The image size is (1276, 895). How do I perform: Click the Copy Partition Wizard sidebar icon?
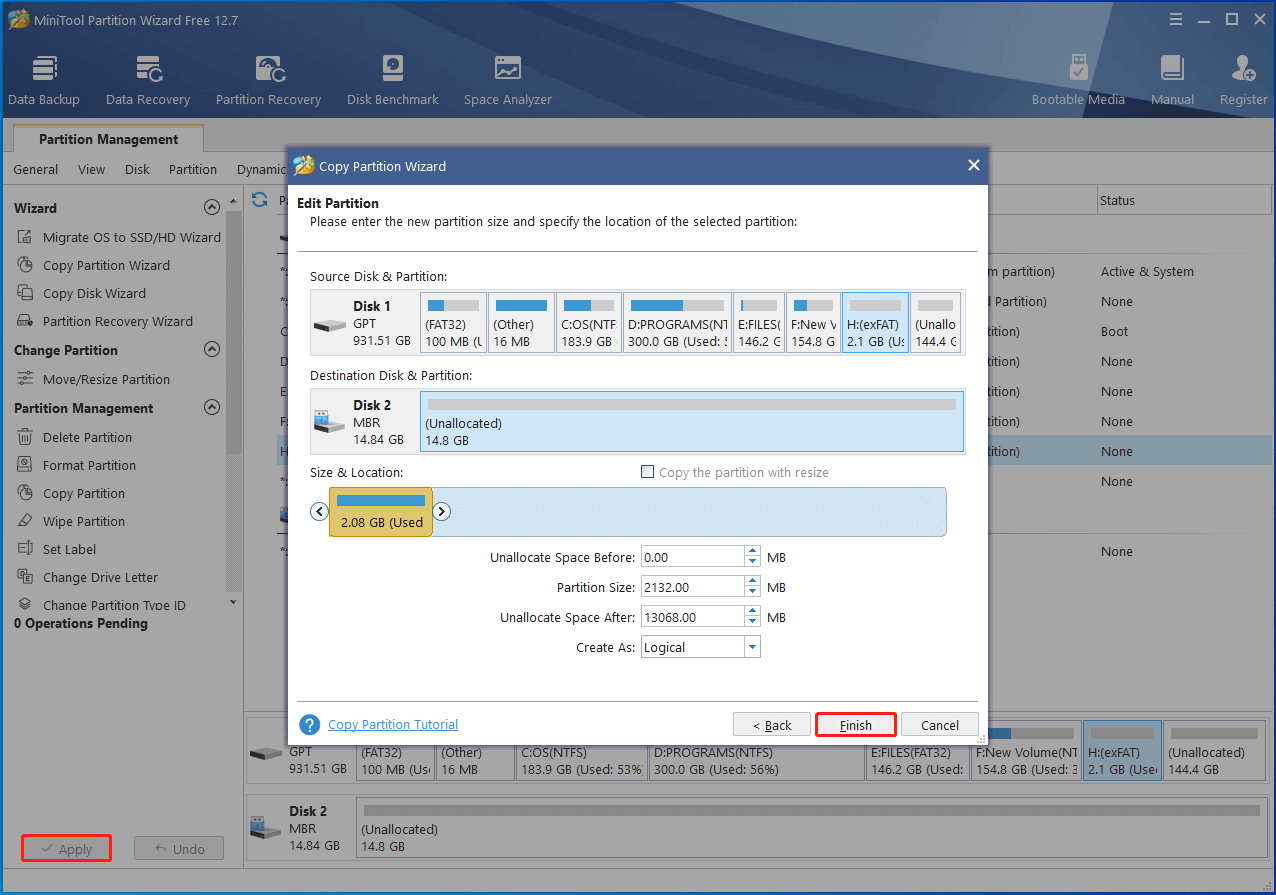[25, 265]
